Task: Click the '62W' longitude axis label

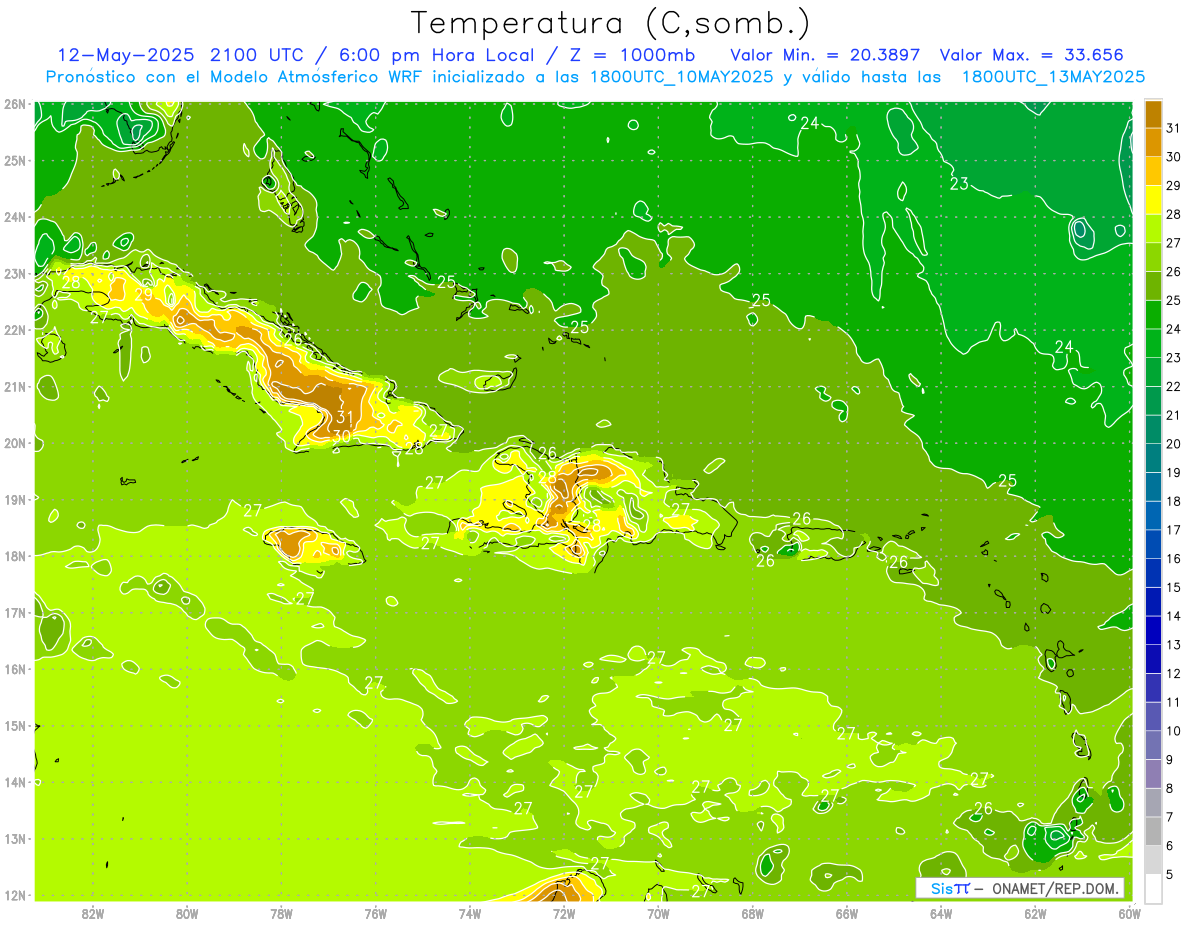Action: tap(1035, 914)
